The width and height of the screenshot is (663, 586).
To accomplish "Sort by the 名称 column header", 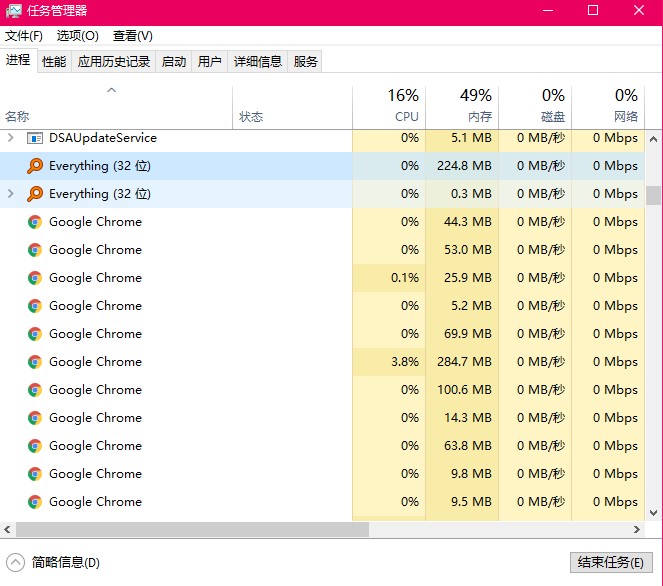I will pos(116,108).
